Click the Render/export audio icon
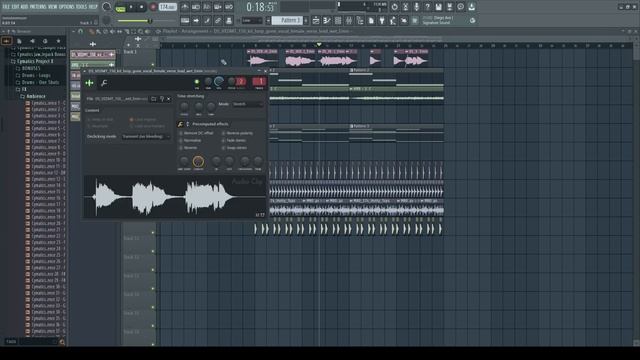Image resolution: width=640 pixels, height=360 pixels. click(449, 7)
